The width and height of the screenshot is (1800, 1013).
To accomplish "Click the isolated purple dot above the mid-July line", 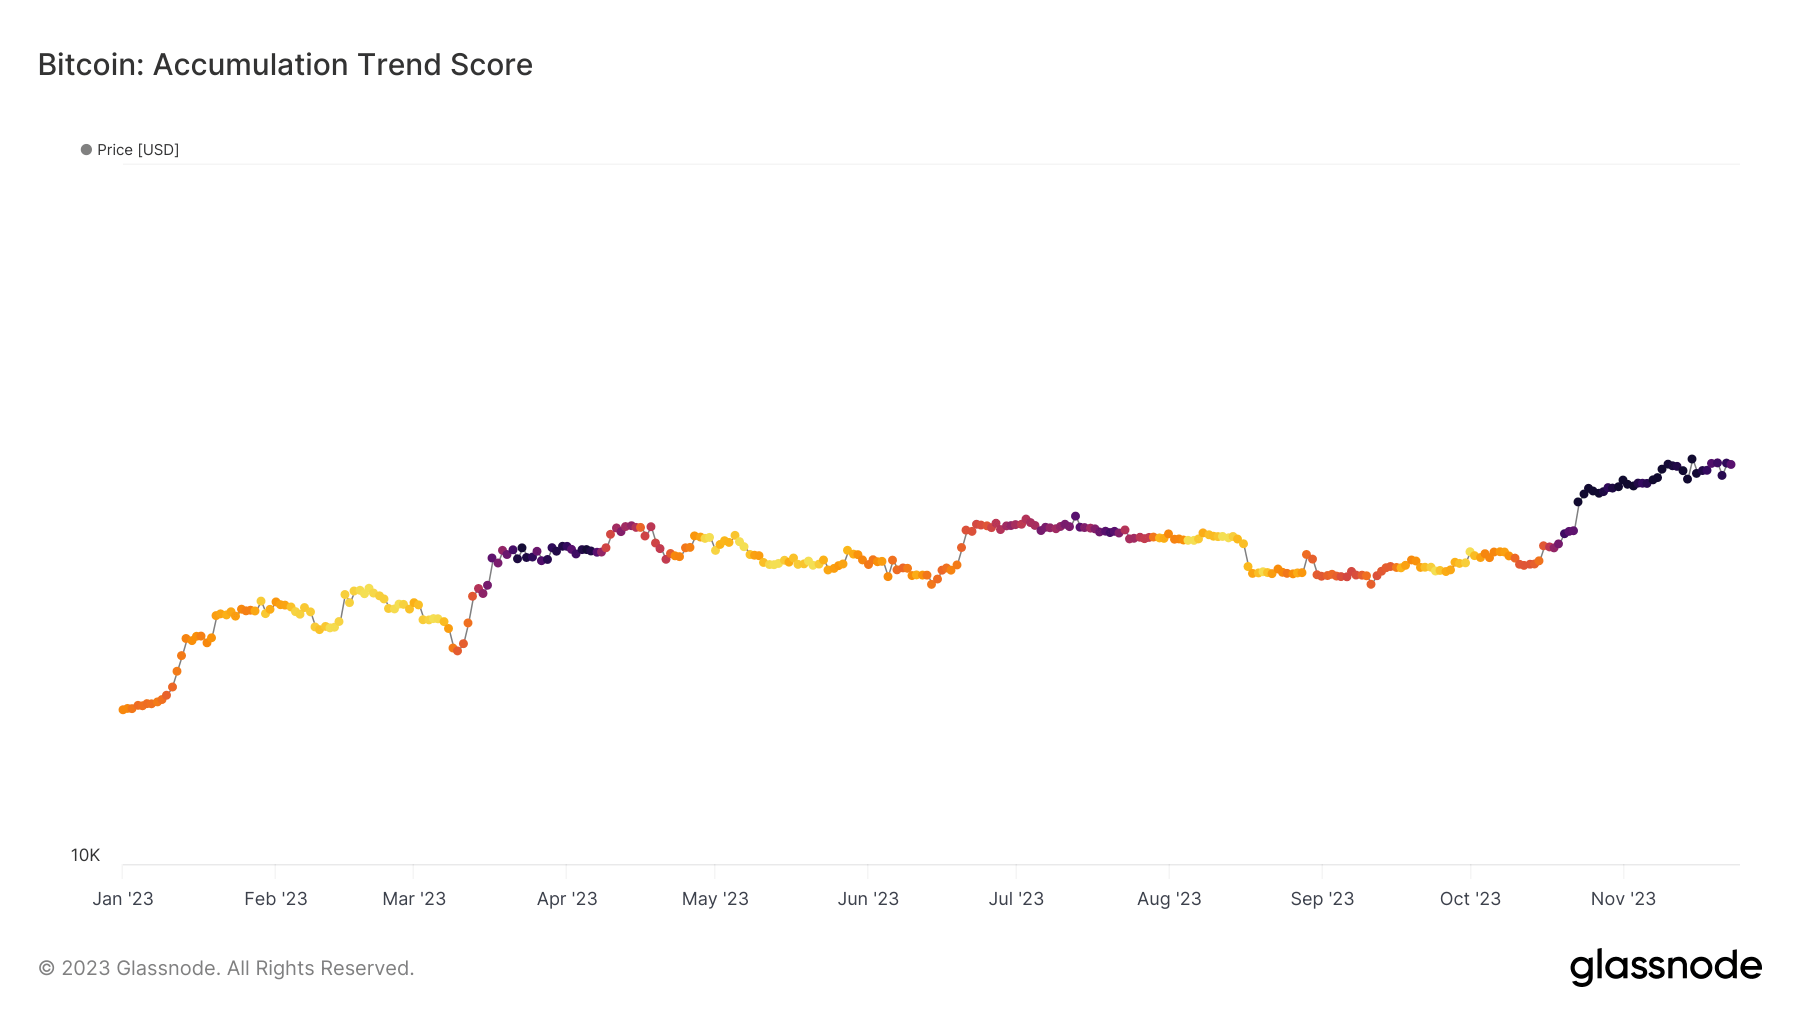I will 1075,516.
